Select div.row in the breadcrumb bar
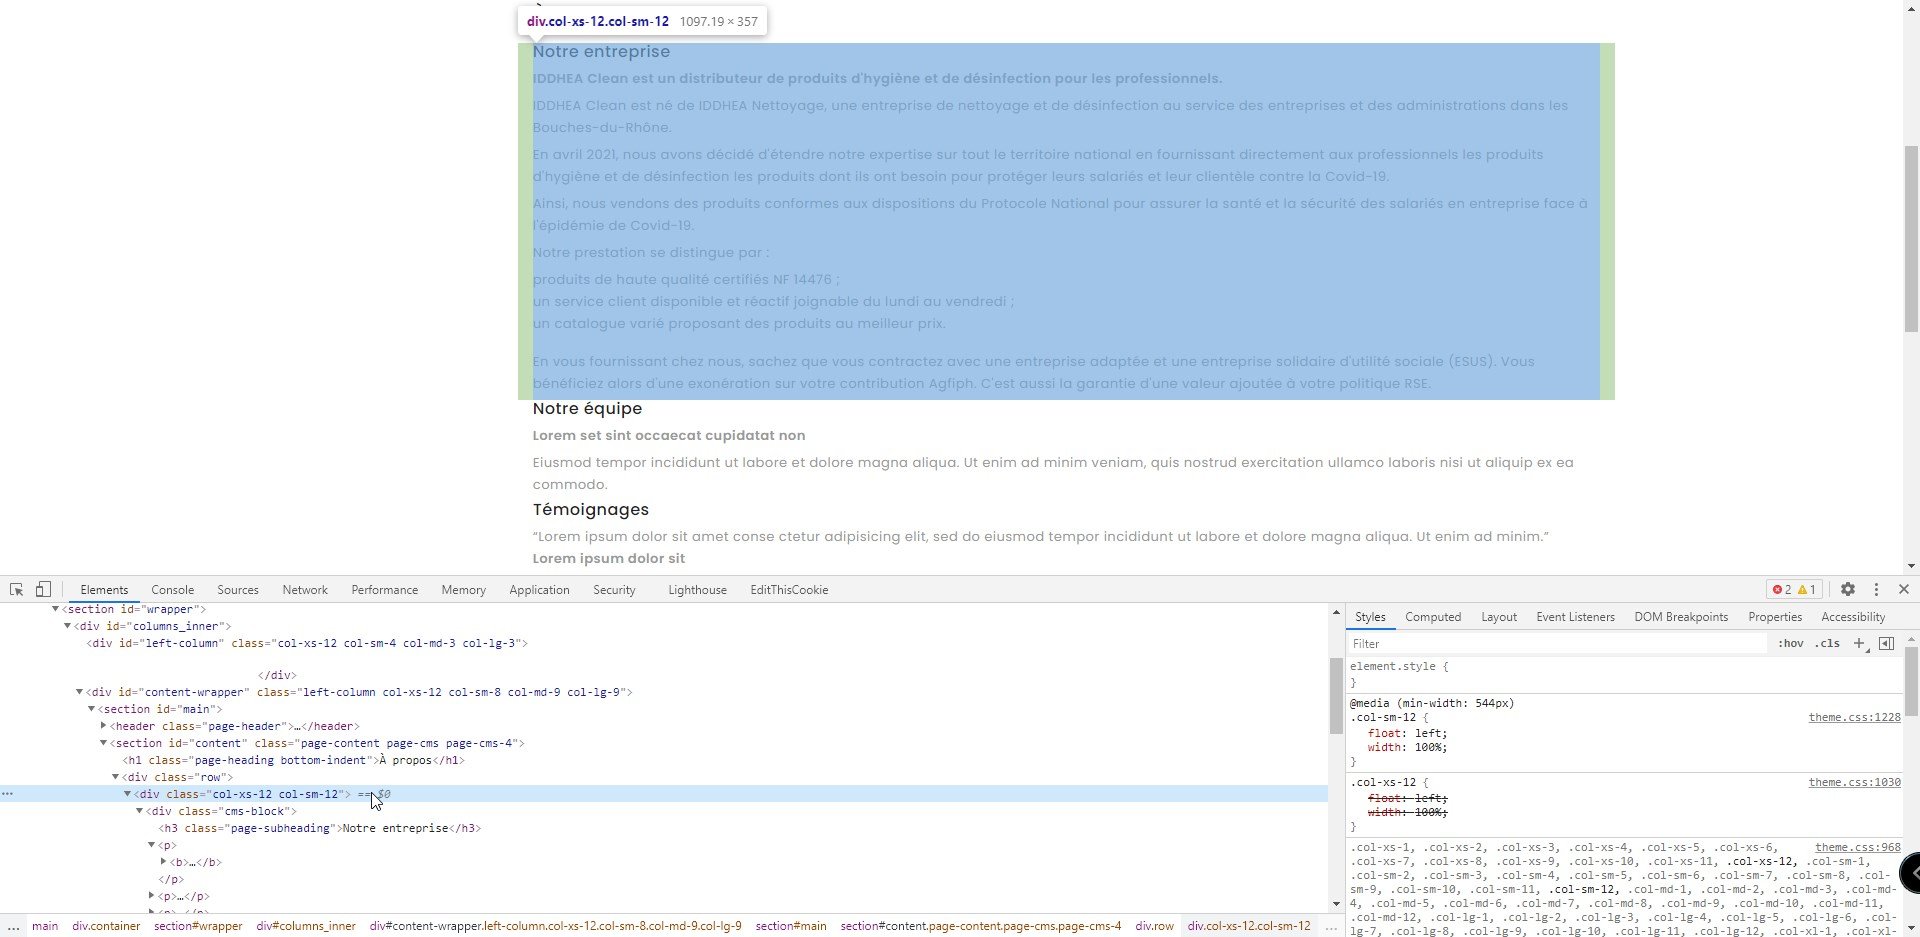The height and width of the screenshot is (937, 1920). pyautogui.click(x=1154, y=926)
